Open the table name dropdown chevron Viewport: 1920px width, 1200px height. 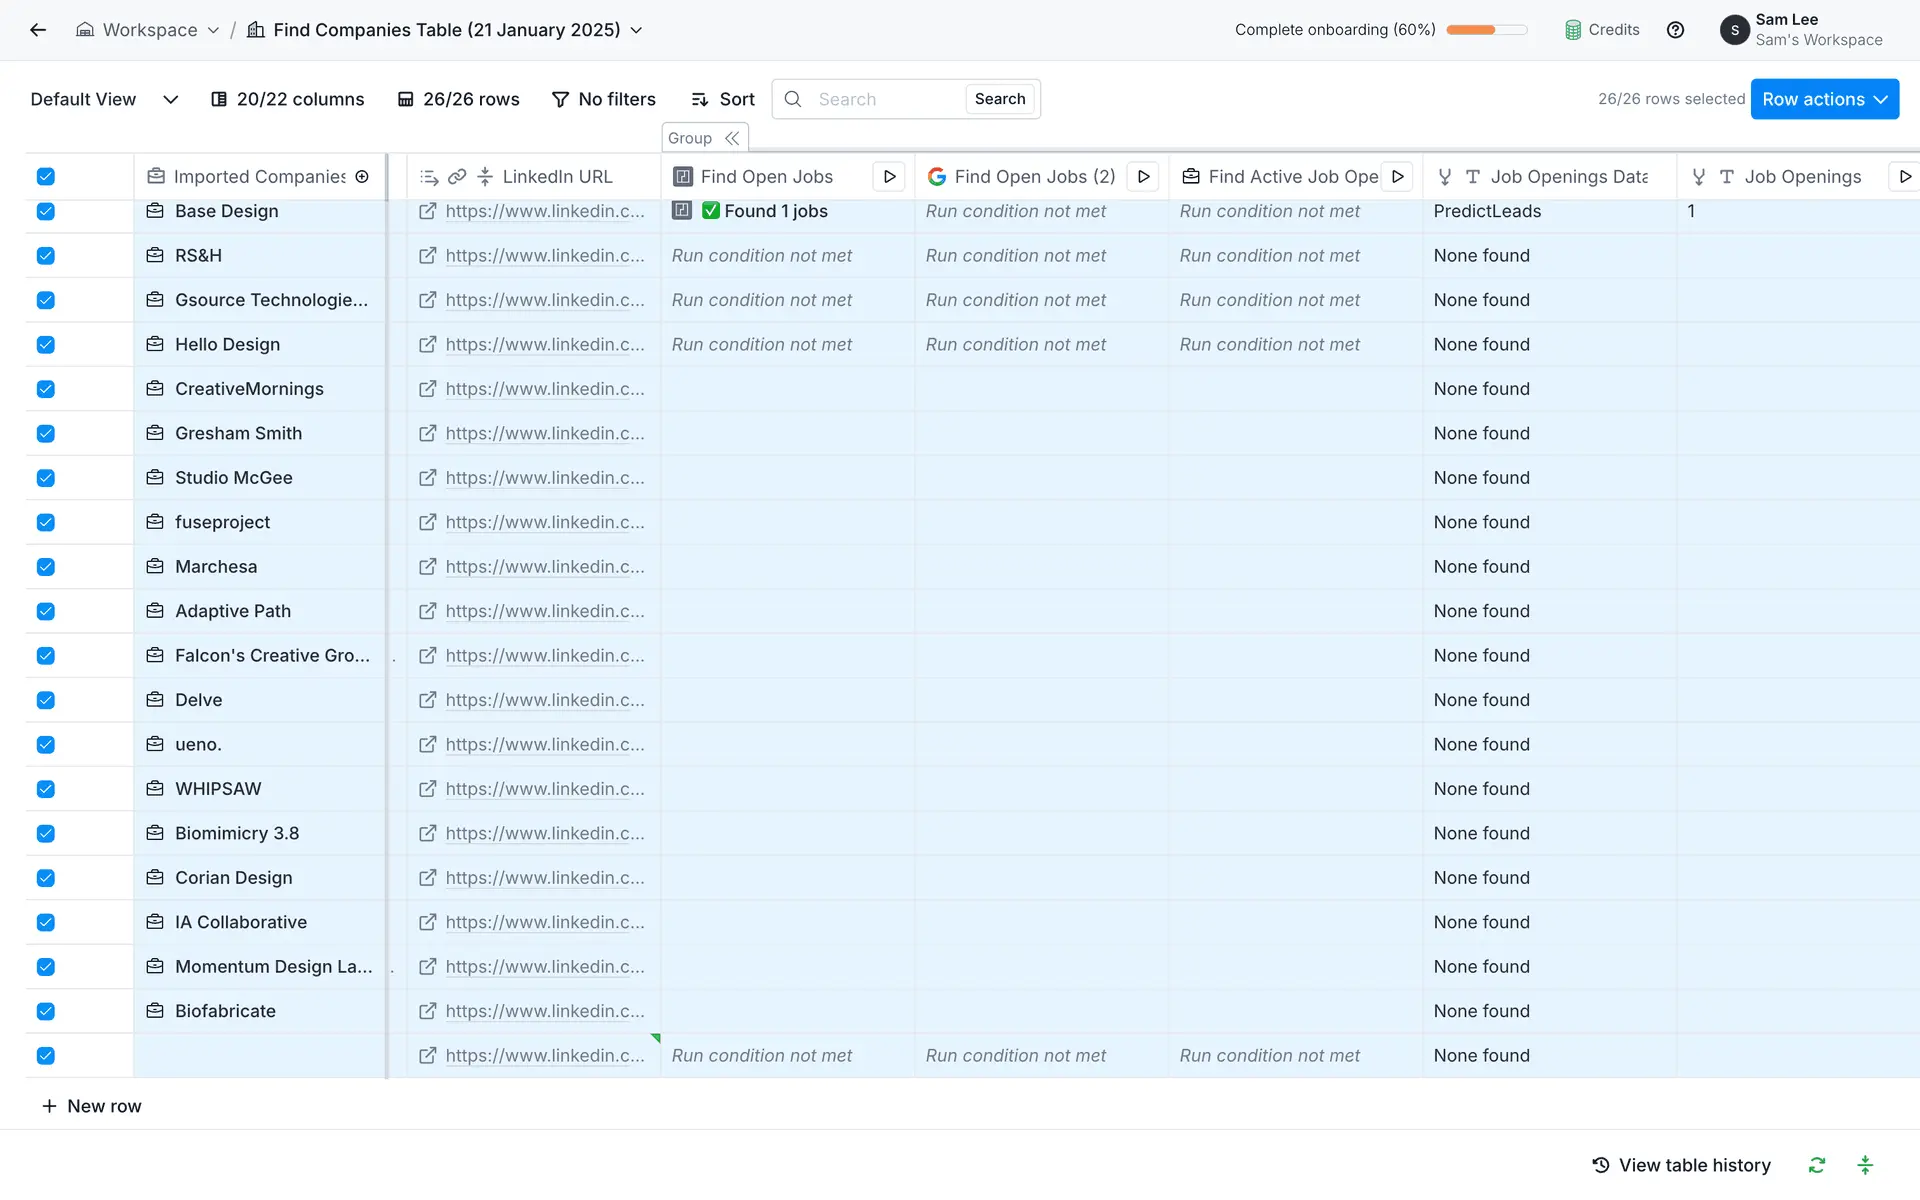[636, 30]
